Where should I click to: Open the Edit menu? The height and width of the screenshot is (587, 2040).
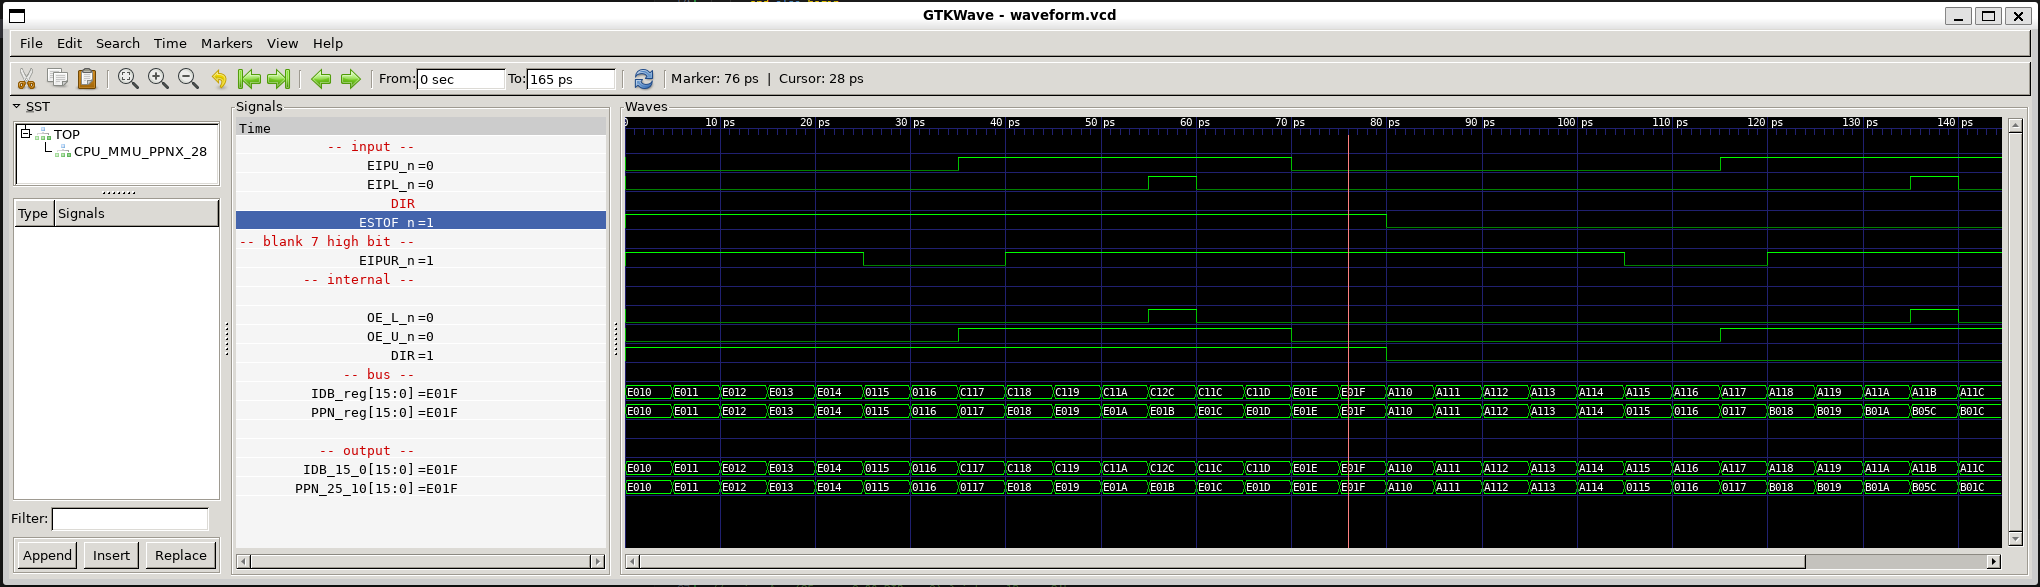69,43
